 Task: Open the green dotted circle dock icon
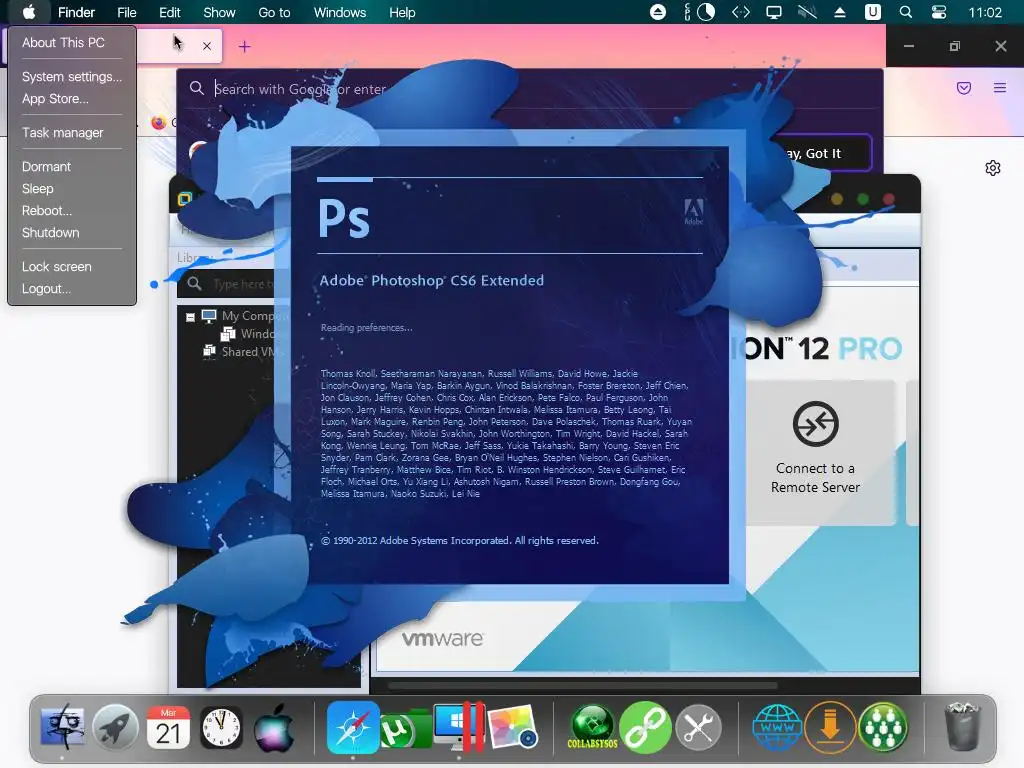(x=883, y=727)
